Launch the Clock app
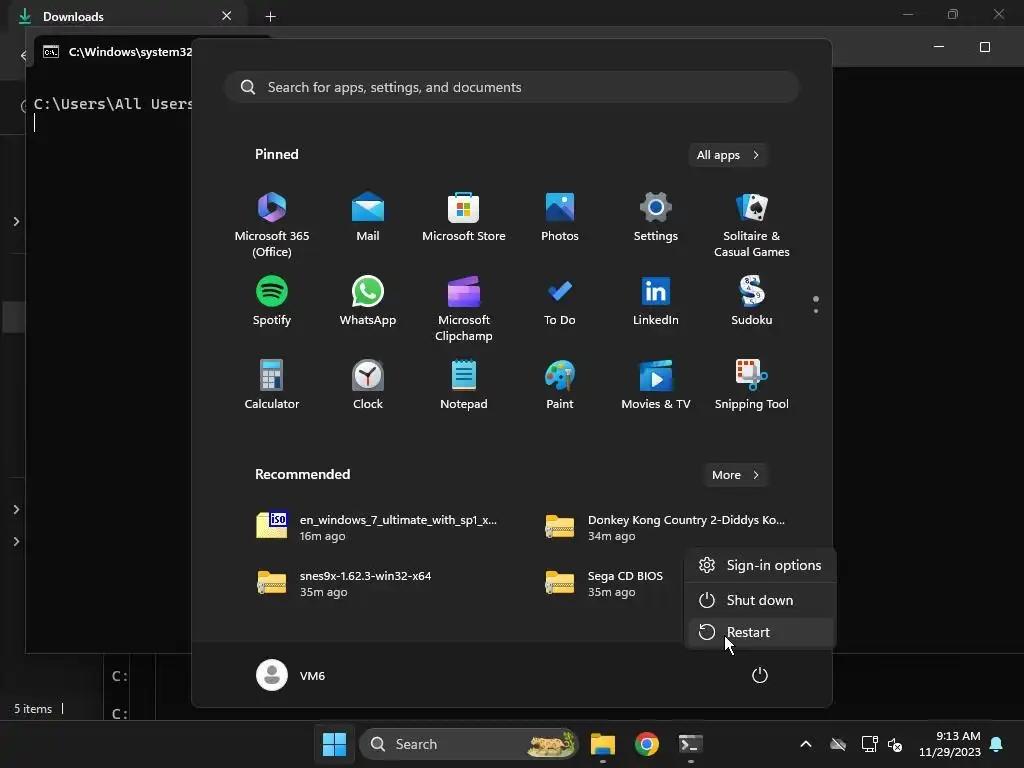 368,385
